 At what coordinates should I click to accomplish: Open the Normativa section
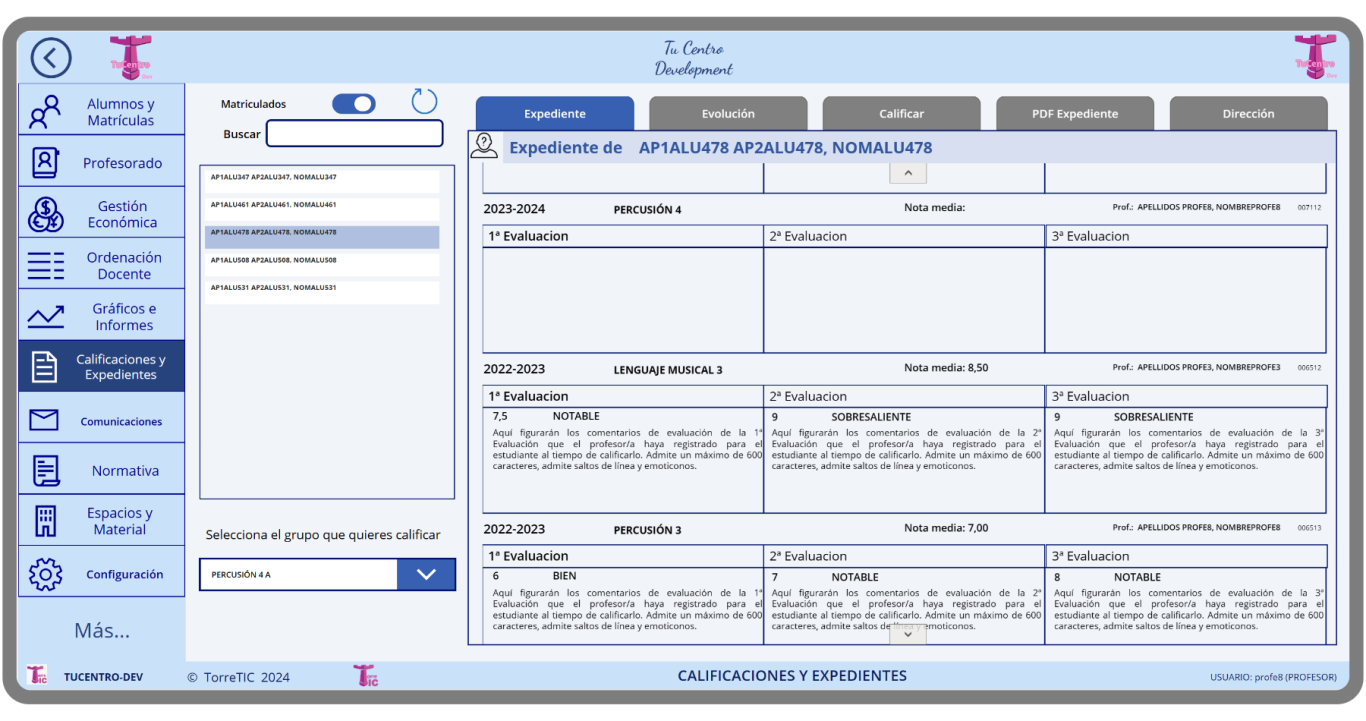click(102, 470)
